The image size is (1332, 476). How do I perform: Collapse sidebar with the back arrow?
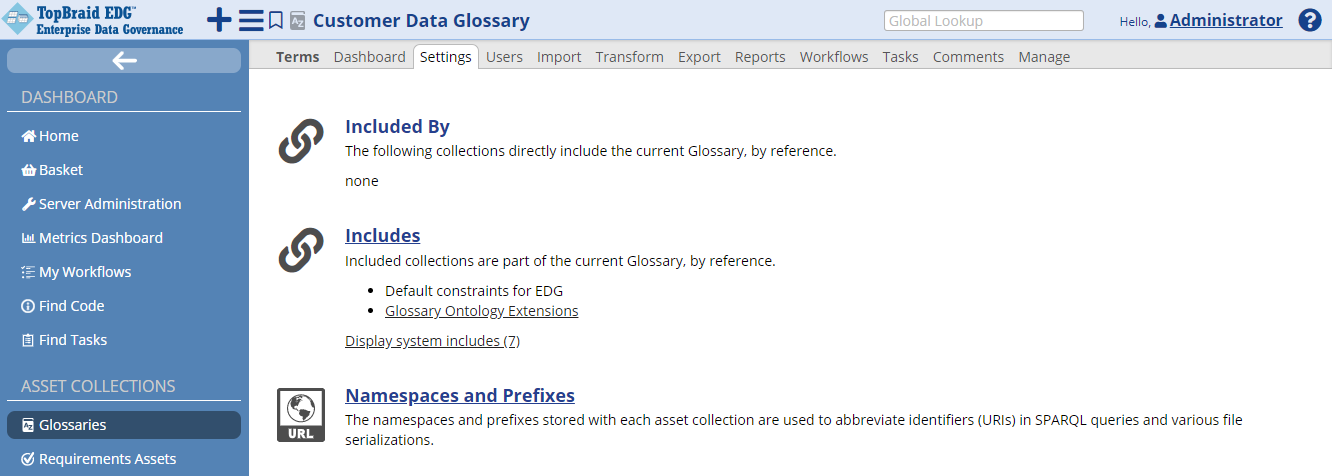coord(124,61)
